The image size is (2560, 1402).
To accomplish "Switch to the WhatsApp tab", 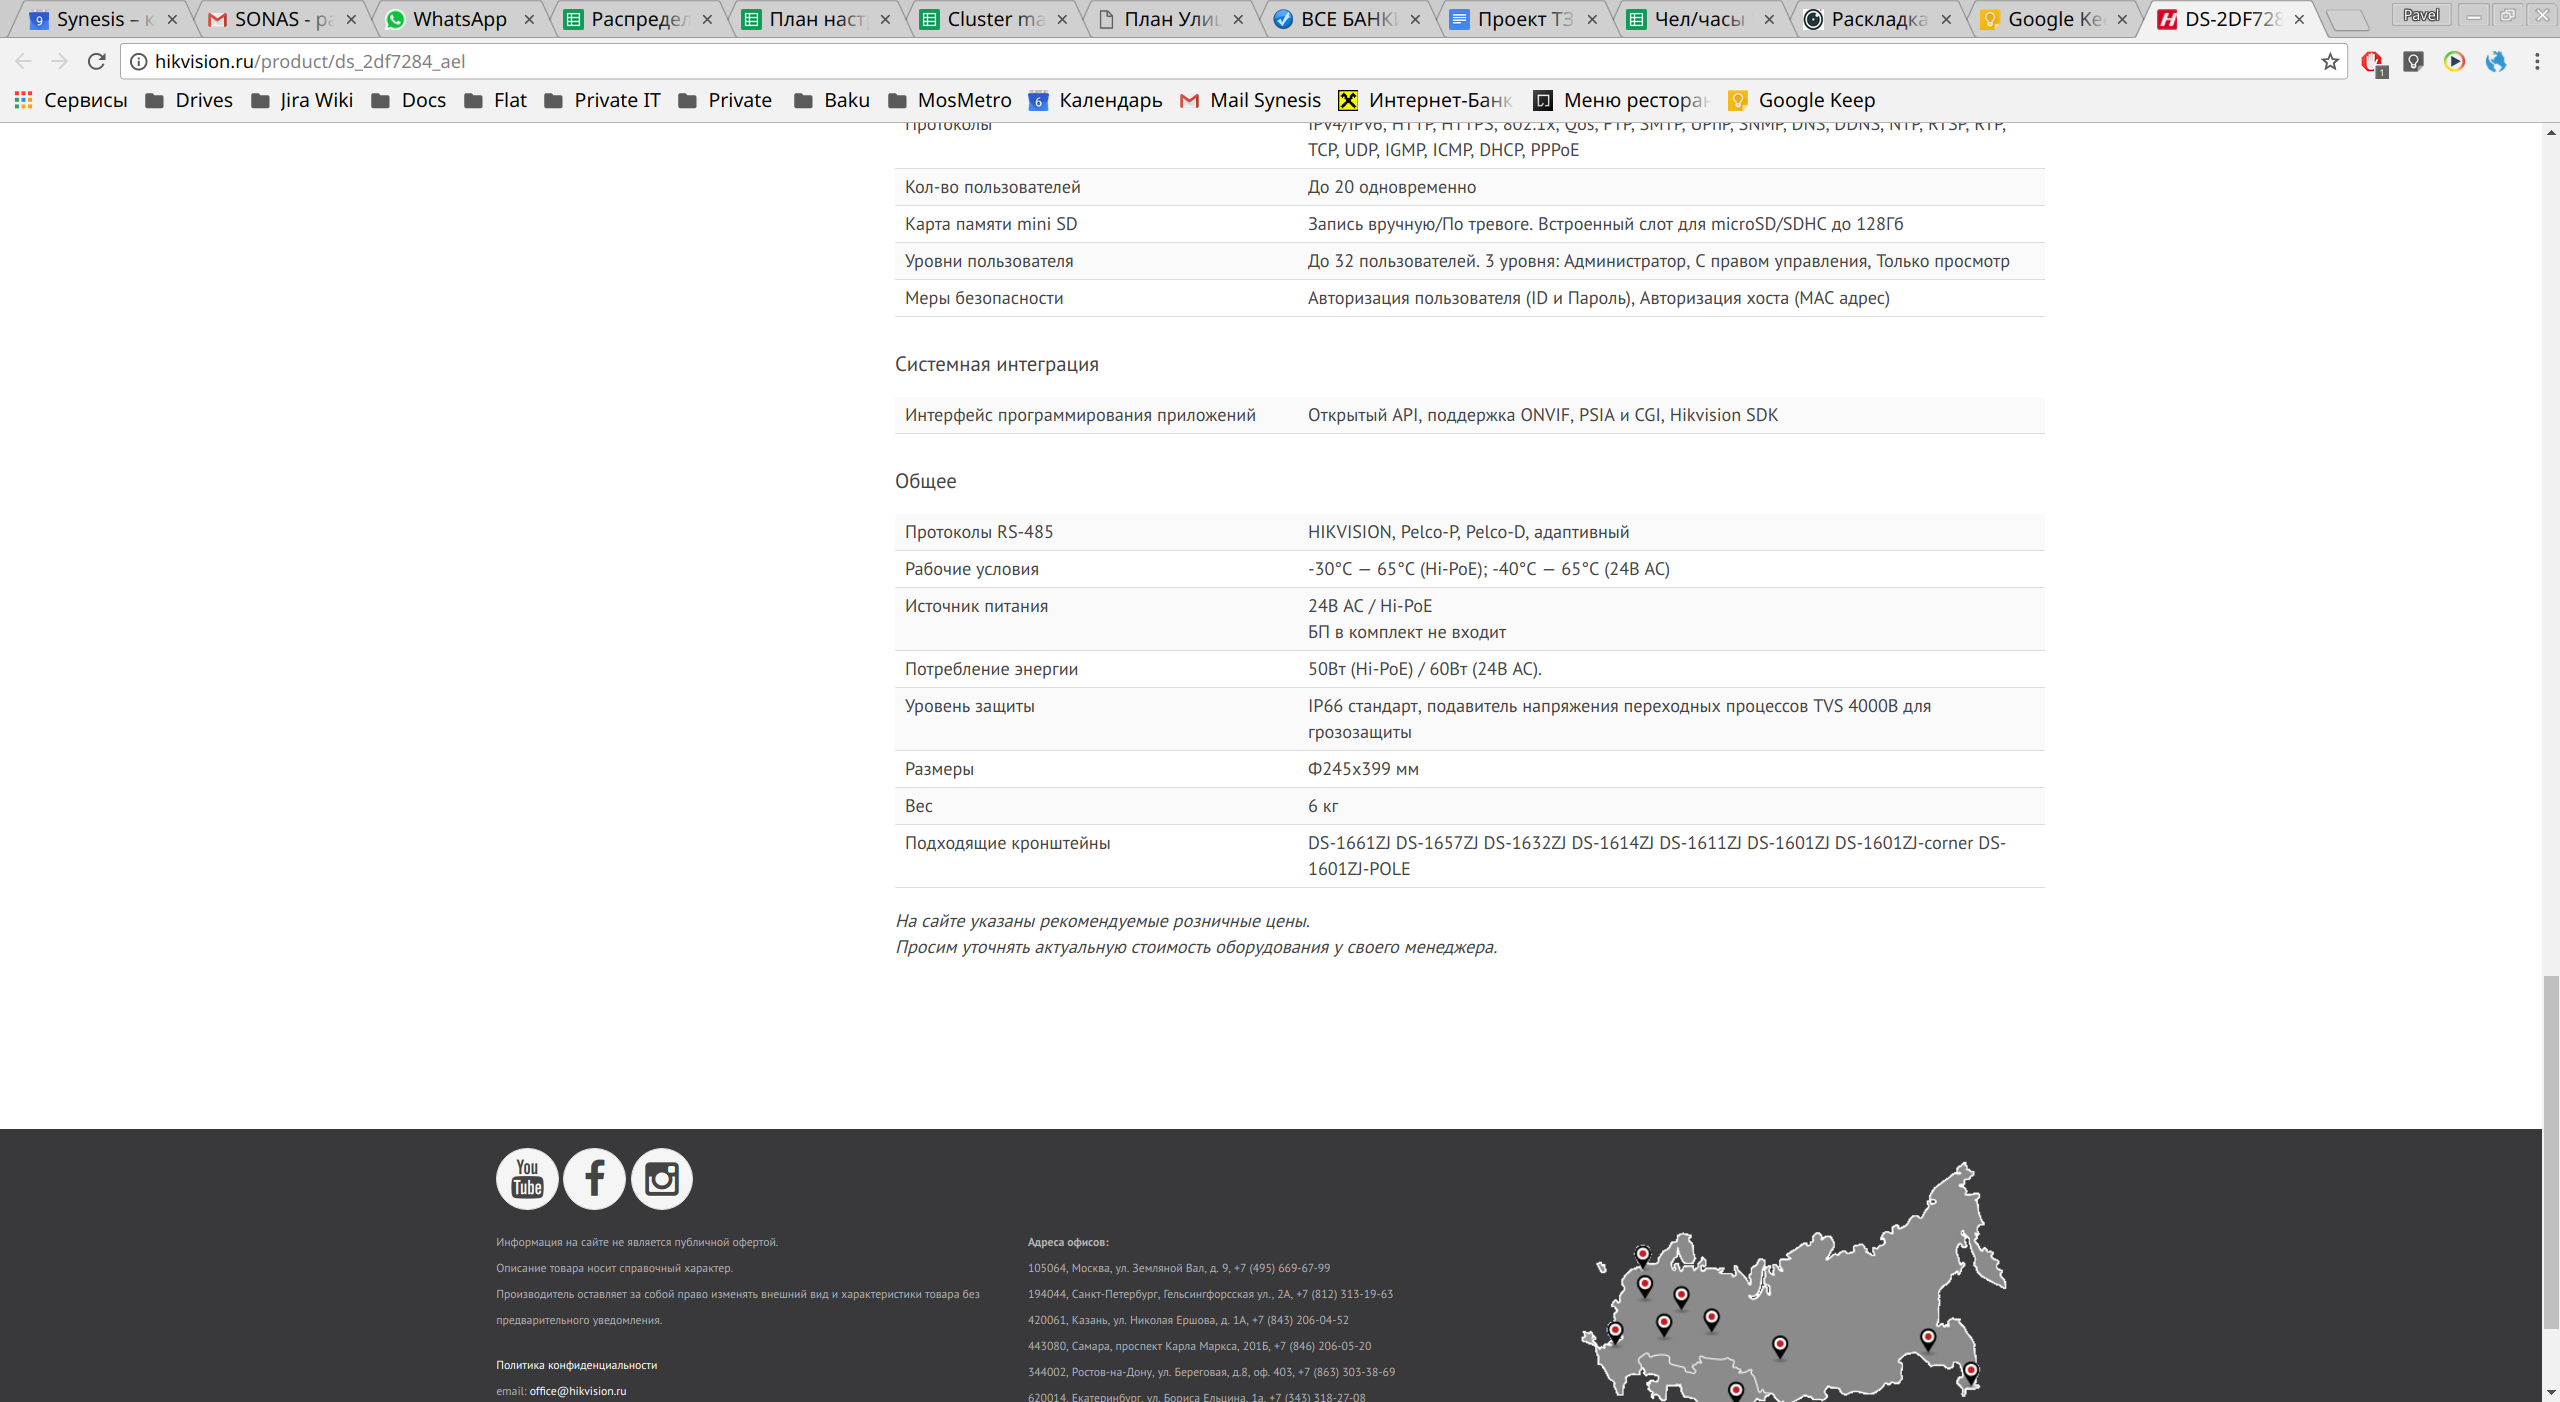I will pos(460,19).
